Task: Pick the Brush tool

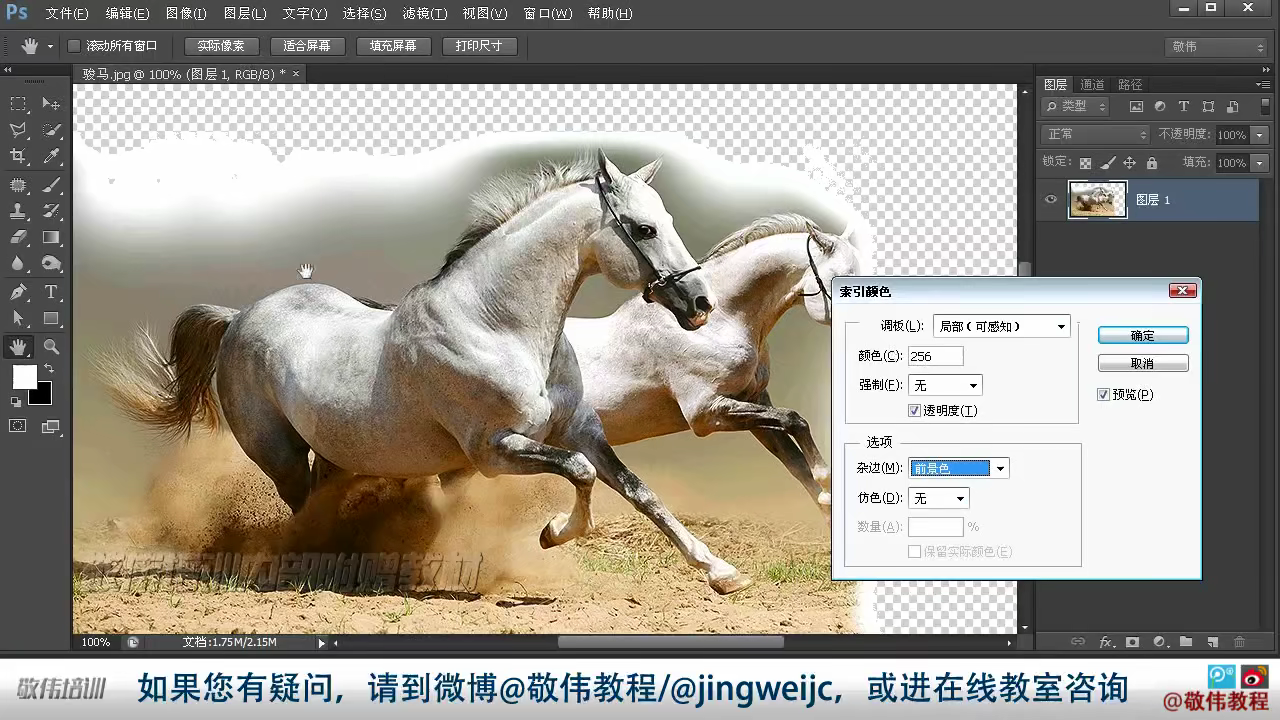Action: (51, 185)
